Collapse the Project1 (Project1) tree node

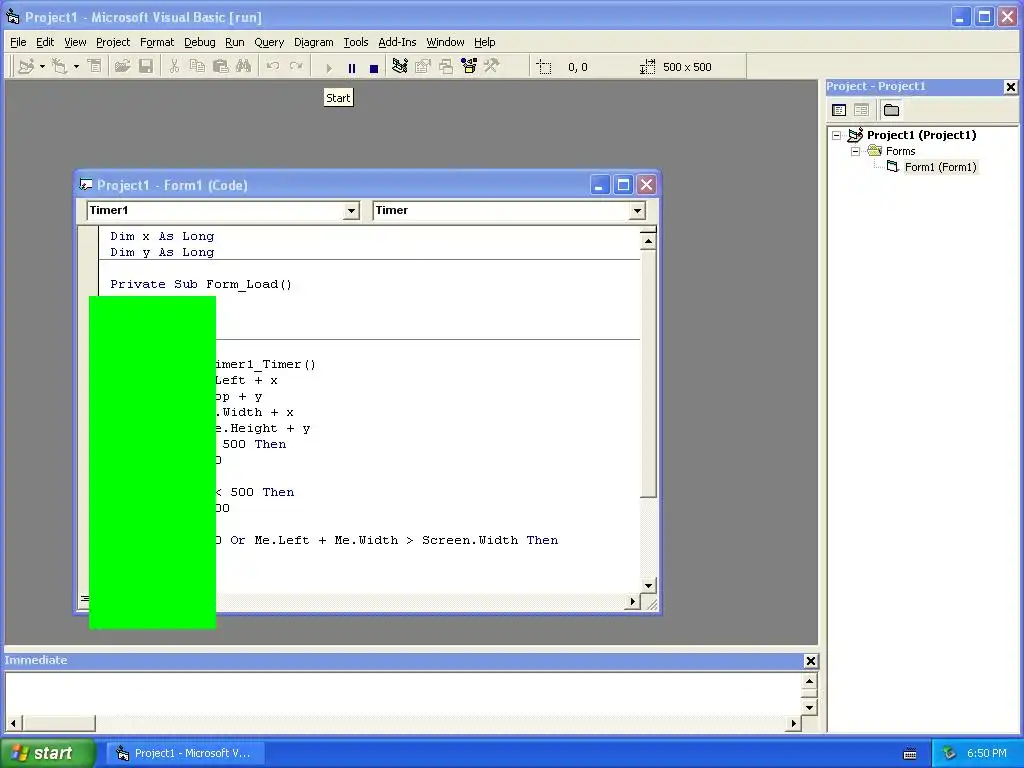pos(837,135)
